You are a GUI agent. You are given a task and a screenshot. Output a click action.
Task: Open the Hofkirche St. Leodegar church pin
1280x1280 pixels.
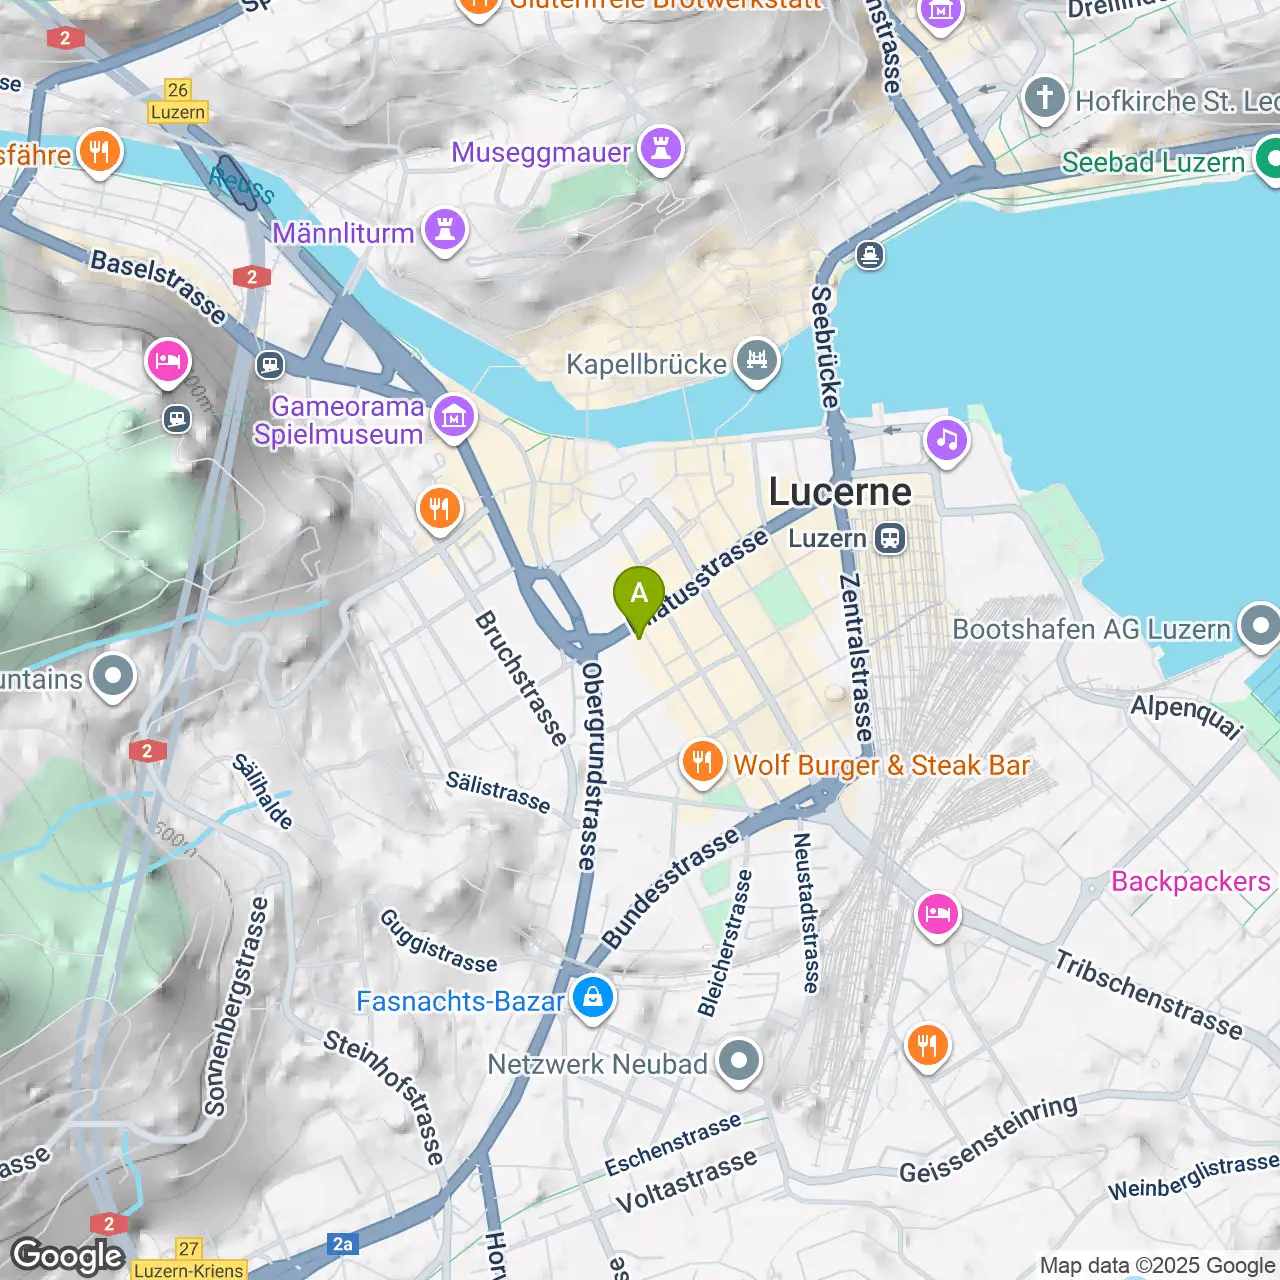tap(1045, 99)
